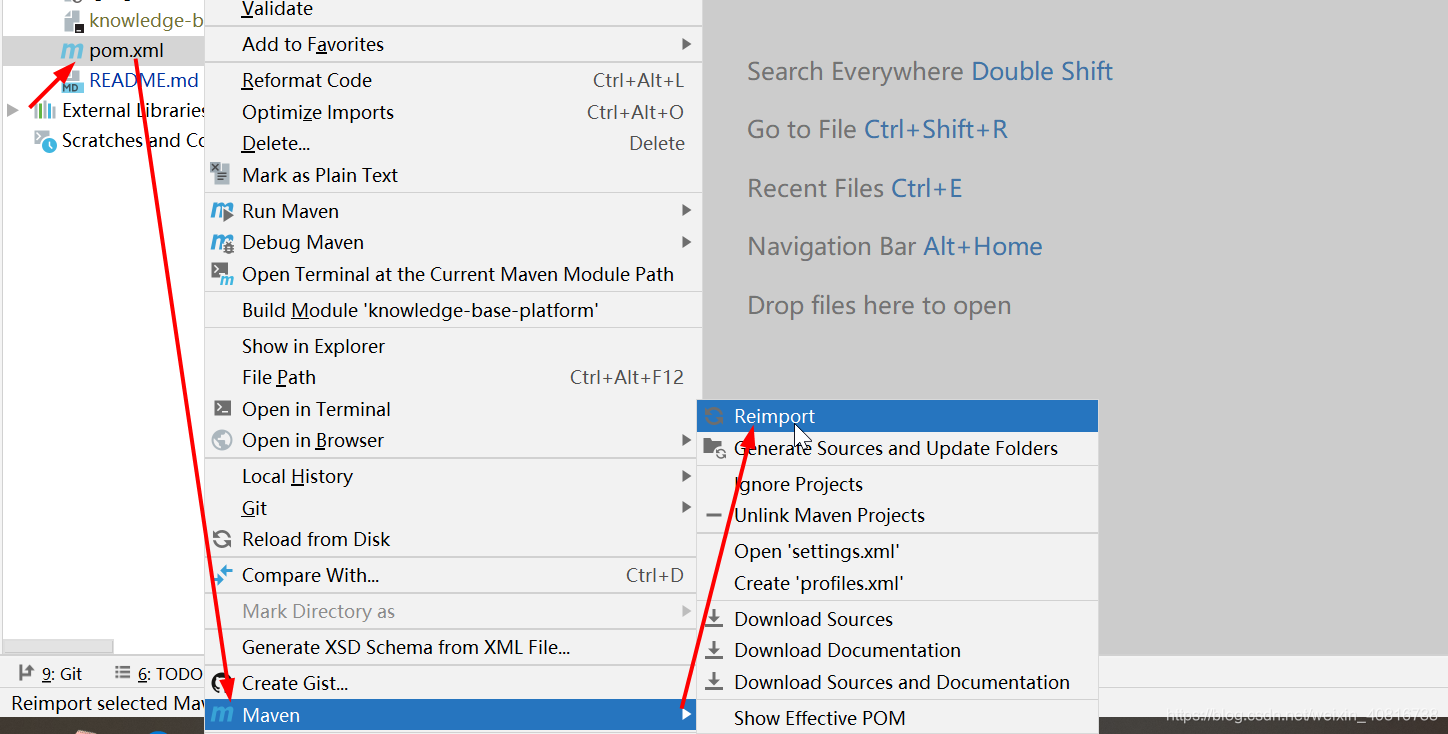This screenshot has width=1448, height=734.
Task: Click the project tree horizontal scrollbar
Action: [x=58, y=647]
